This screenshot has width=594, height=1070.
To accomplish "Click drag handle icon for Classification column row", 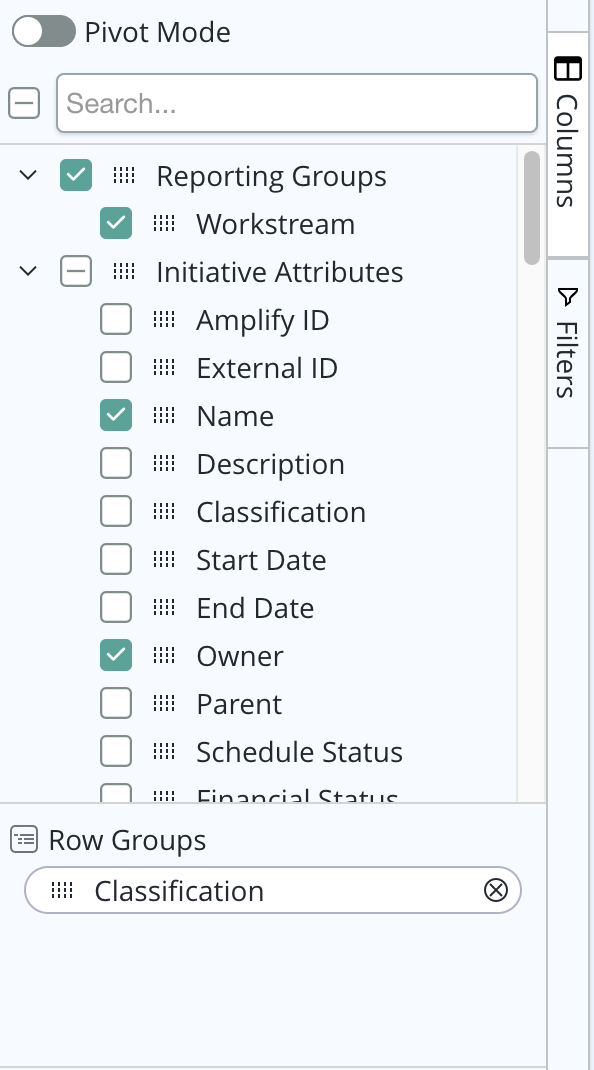I will click(x=164, y=512).
